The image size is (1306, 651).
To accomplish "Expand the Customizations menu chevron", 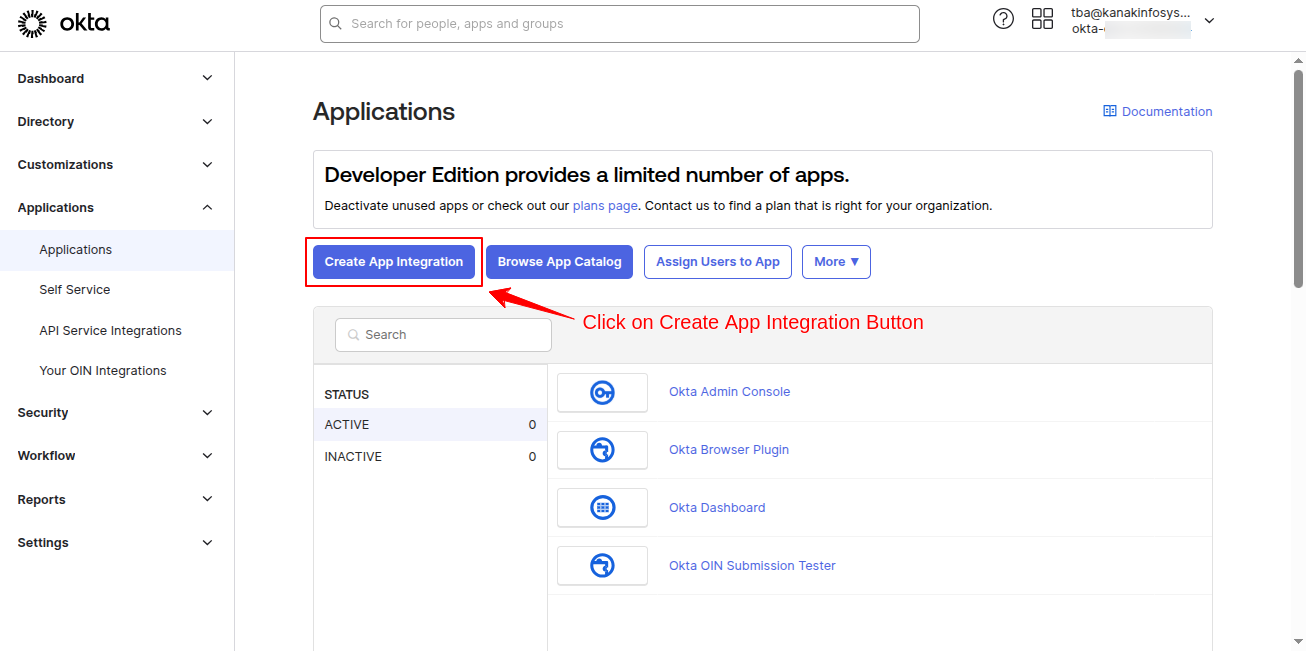I will [207, 165].
